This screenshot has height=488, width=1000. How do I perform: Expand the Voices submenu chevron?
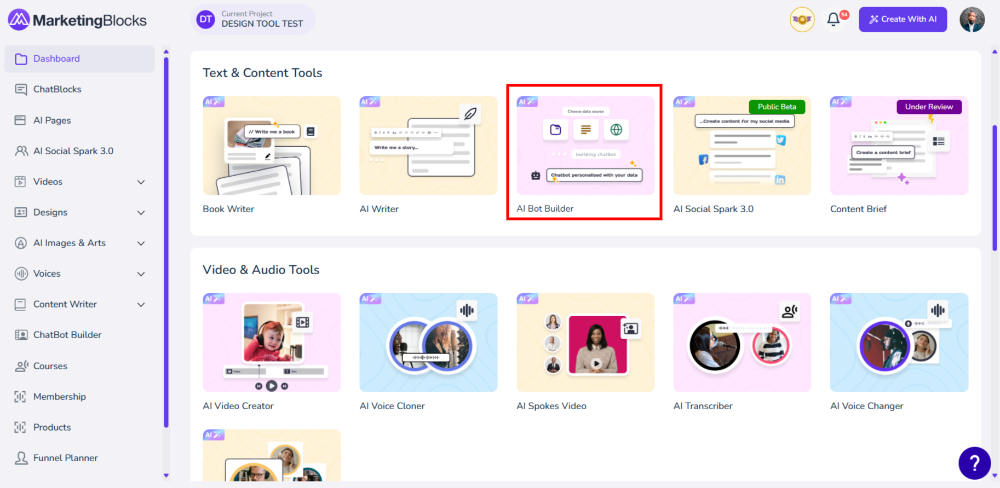click(142, 274)
